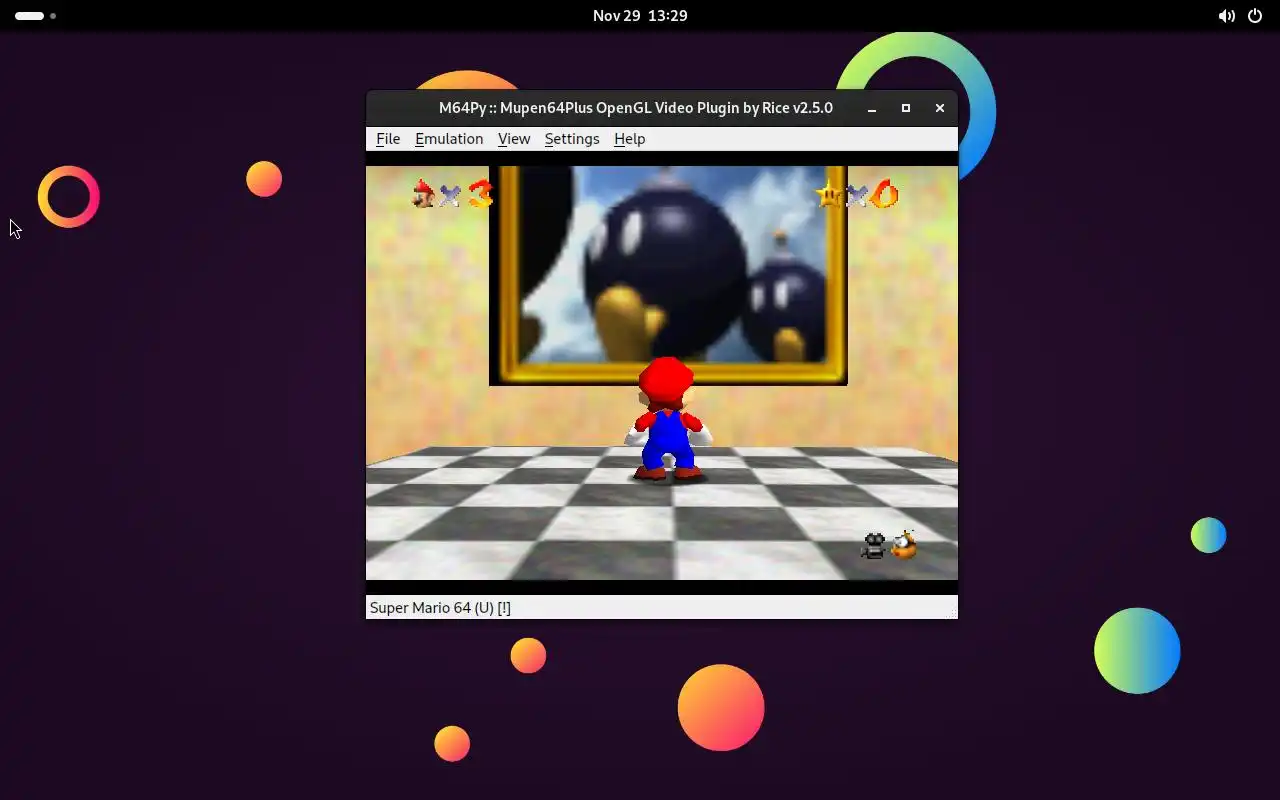Open the clock and calendar panel

pyautogui.click(x=640, y=16)
